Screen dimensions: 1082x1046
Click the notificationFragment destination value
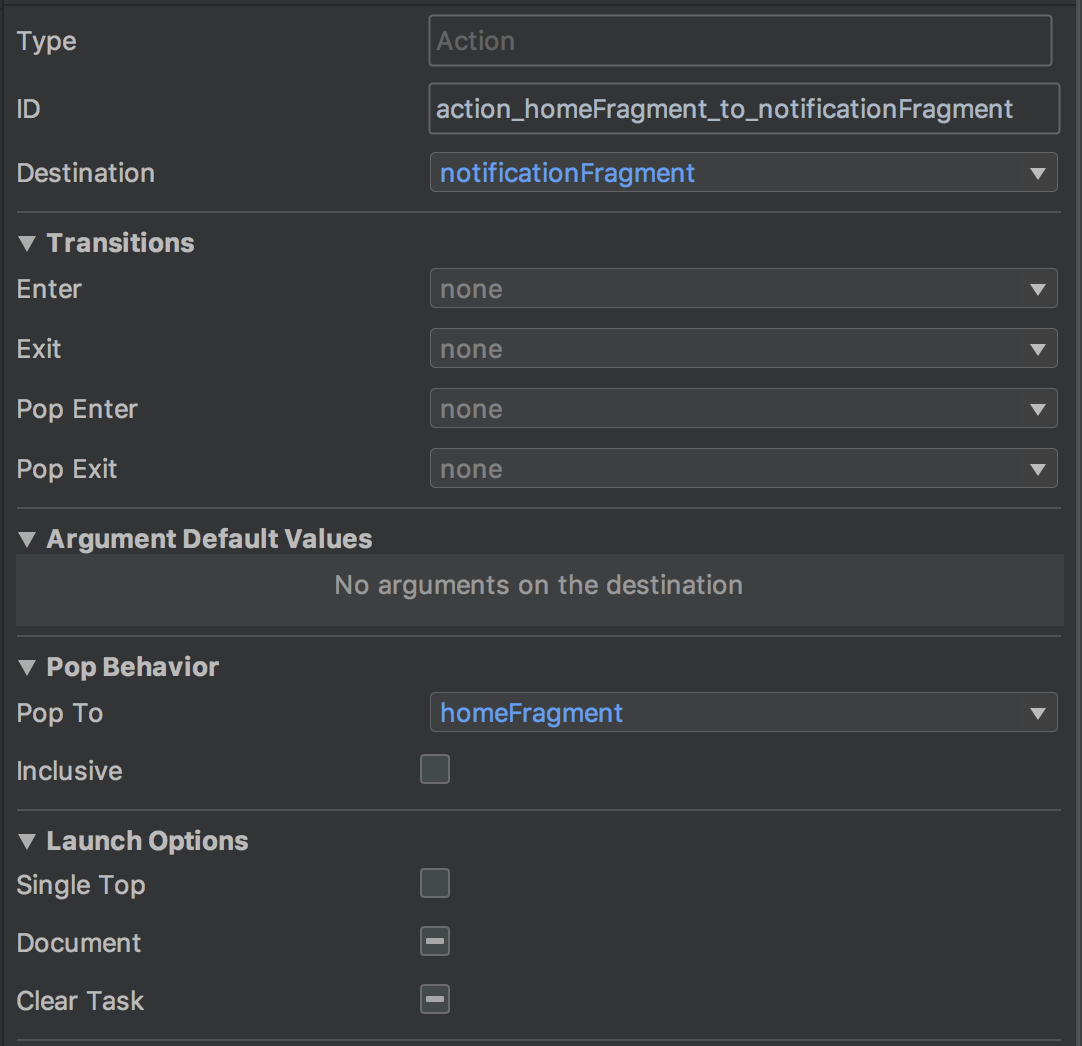(568, 174)
